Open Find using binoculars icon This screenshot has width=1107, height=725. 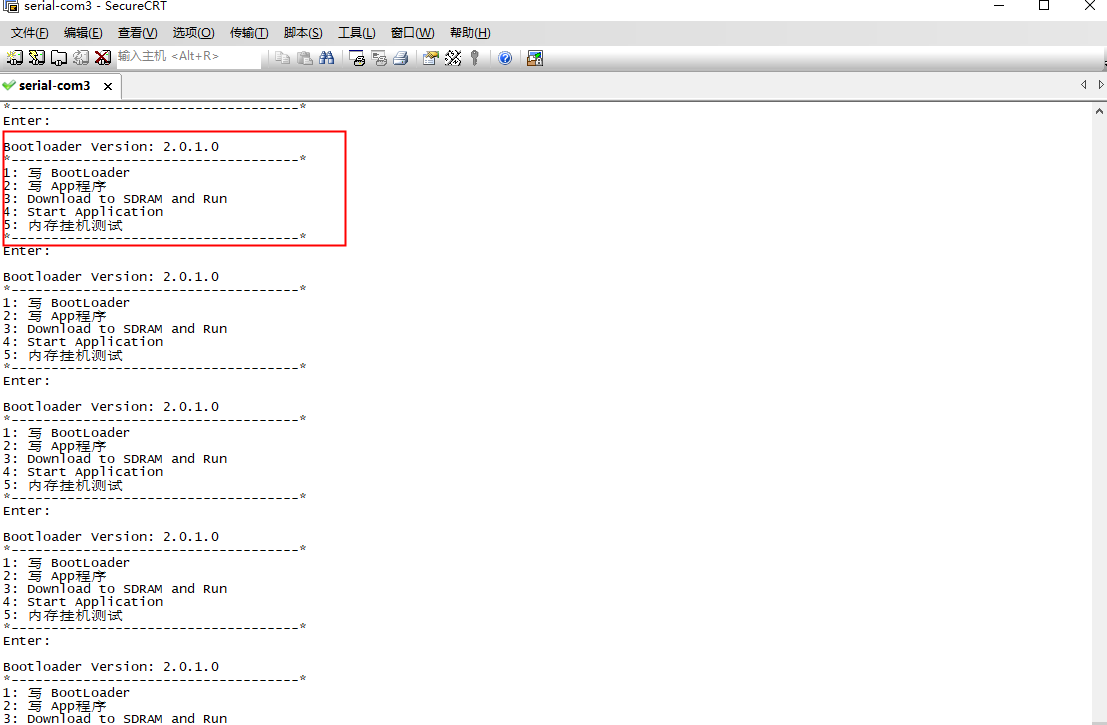click(326, 58)
